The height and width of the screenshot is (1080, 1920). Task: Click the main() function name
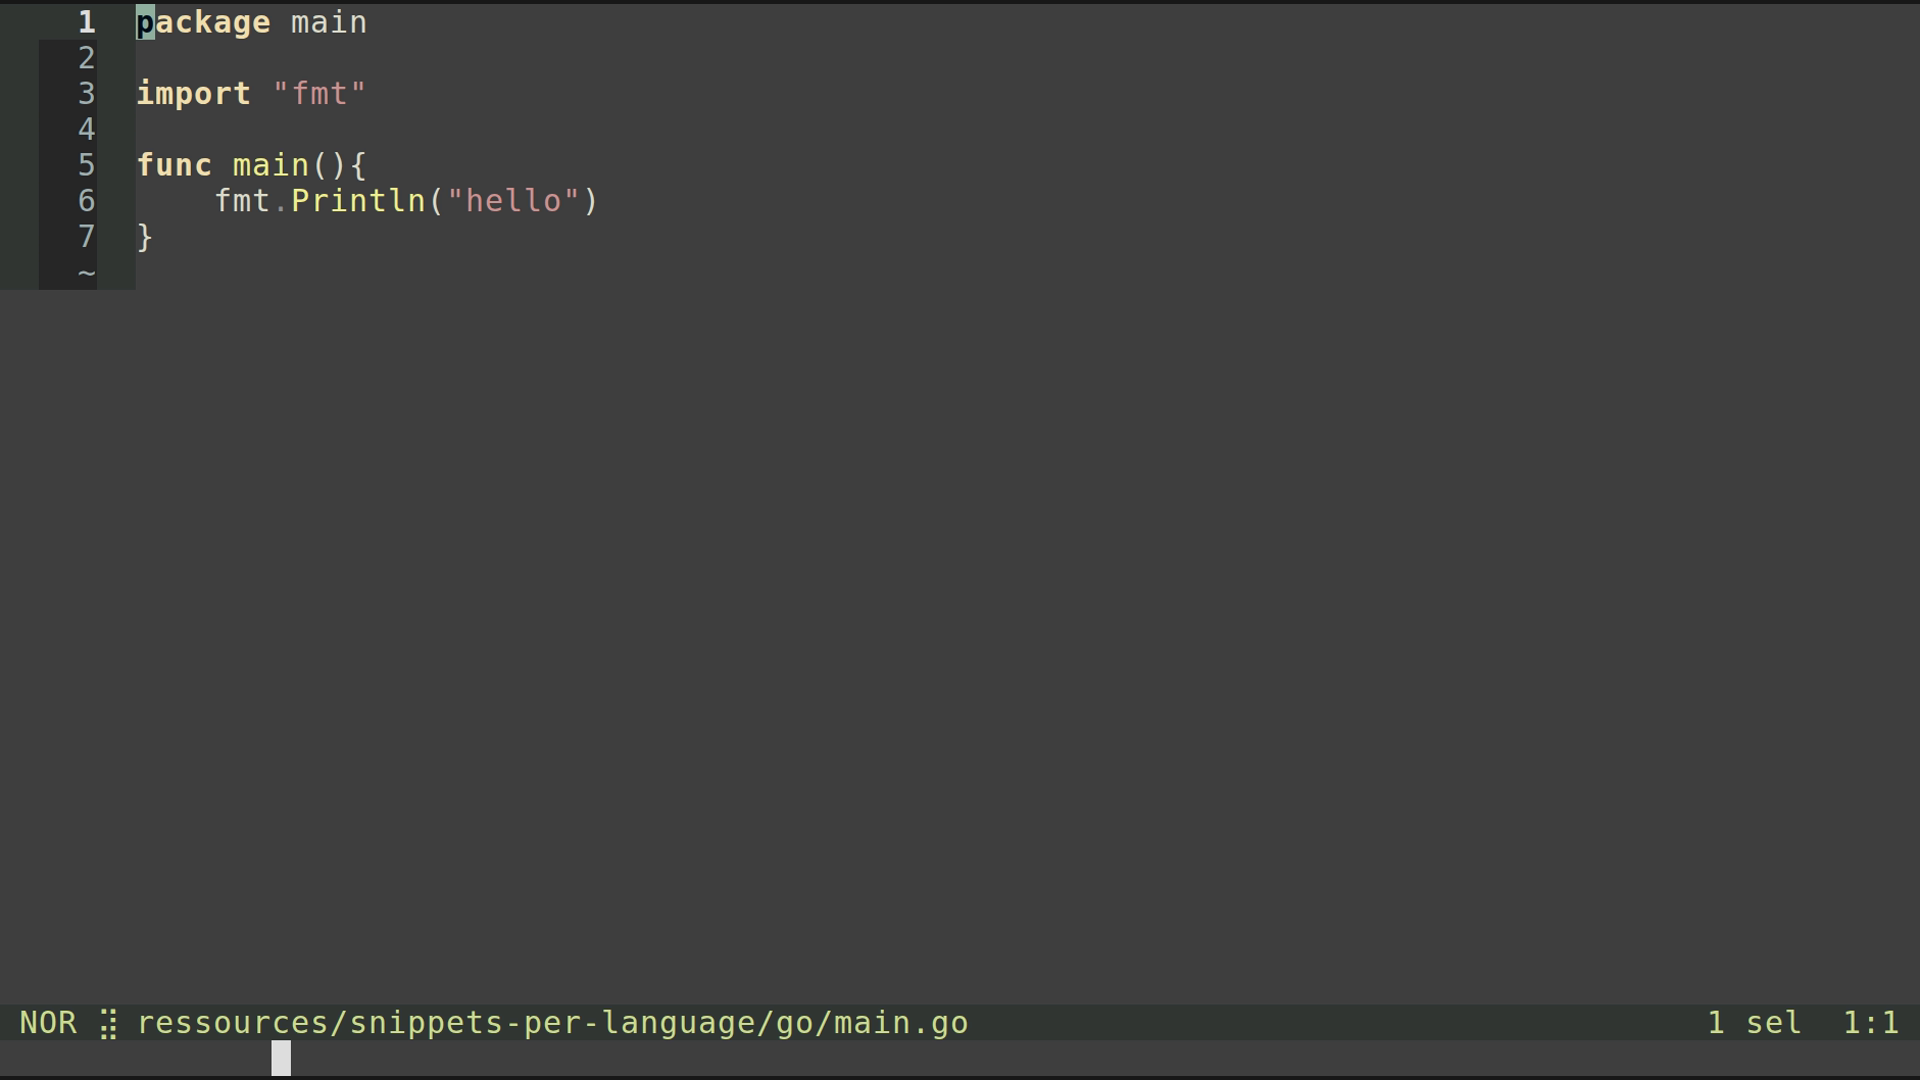tap(271, 165)
